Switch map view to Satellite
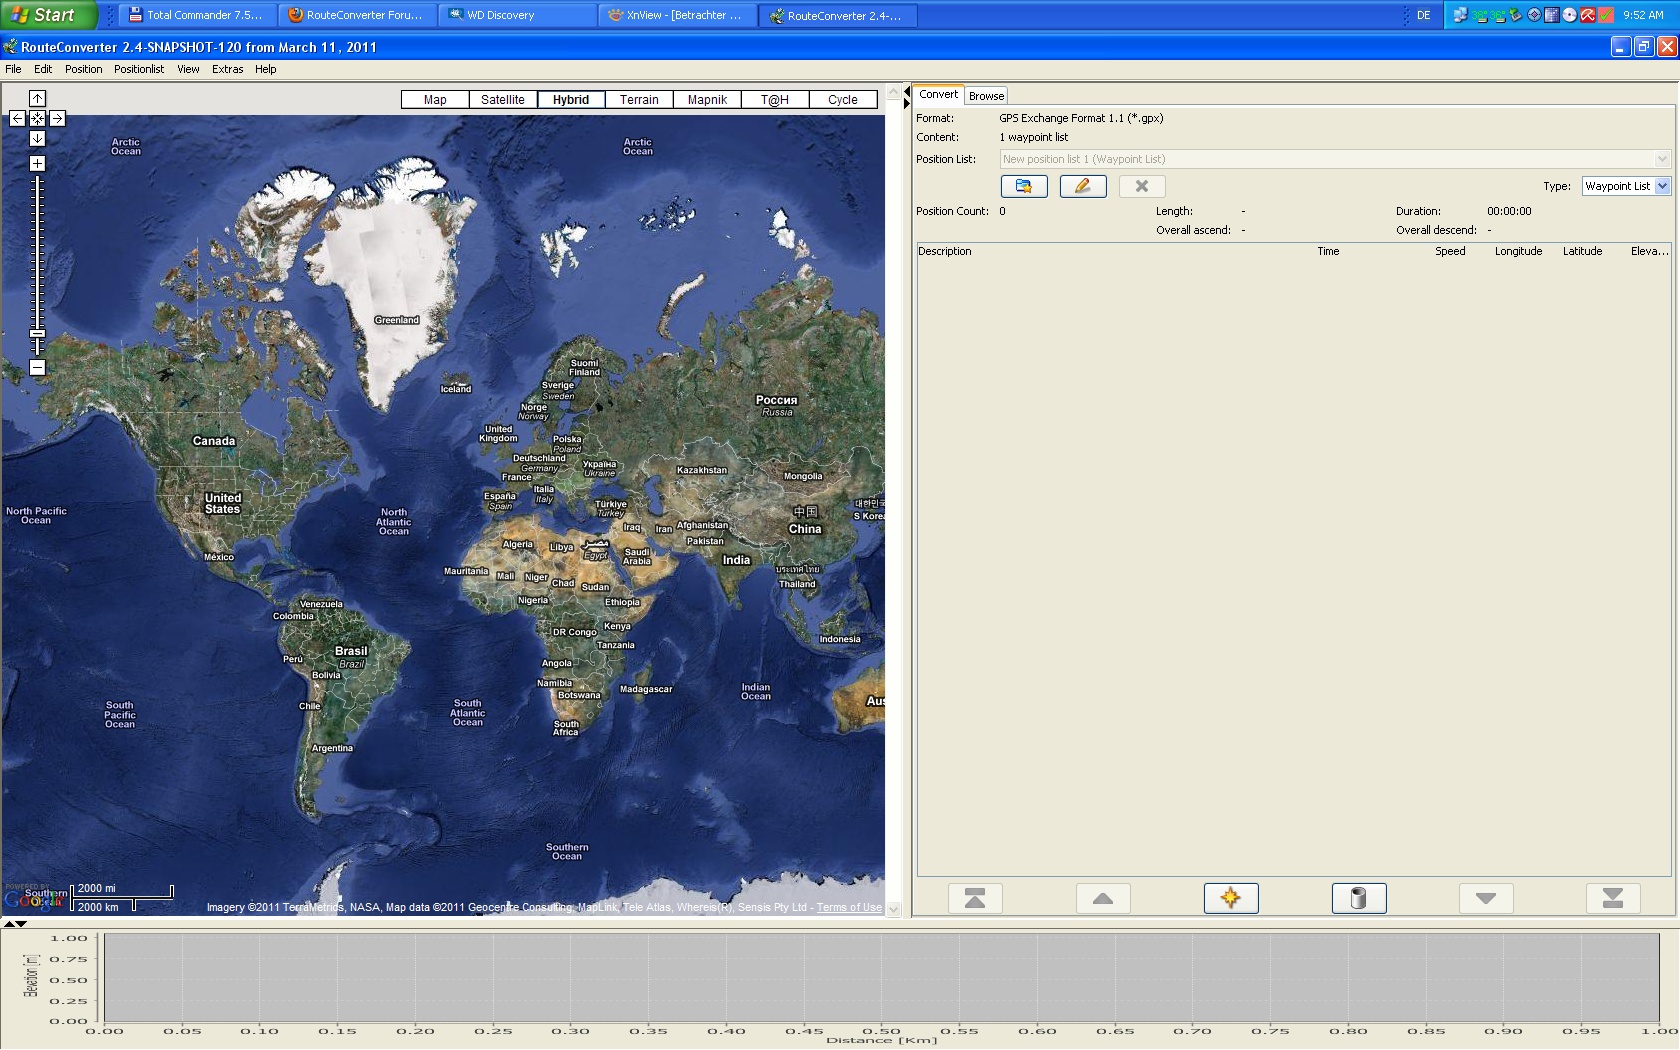The image size is (1680, 1050). 502,100
